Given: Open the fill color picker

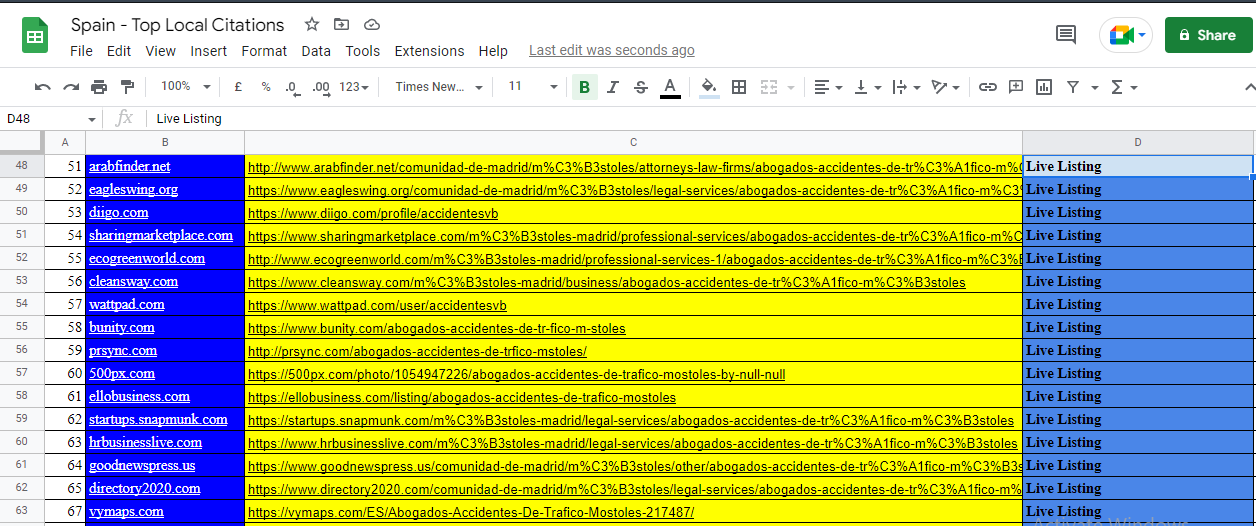Looking at the screenshot, I should click(x=709, y=87).
